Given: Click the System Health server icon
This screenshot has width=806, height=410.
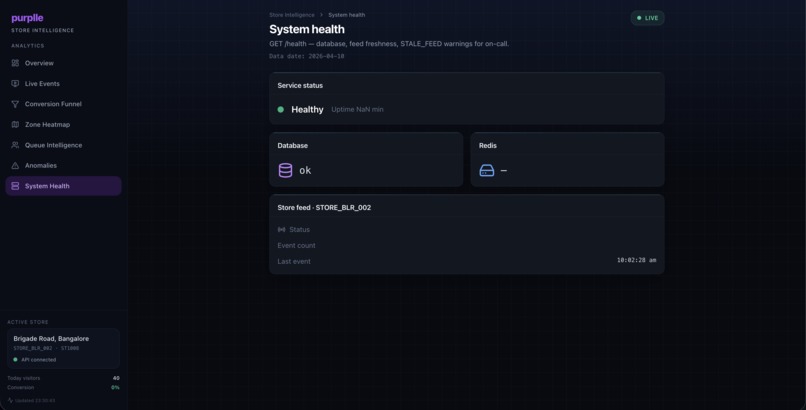Looking at the screenshot, I should coord(15,186).
